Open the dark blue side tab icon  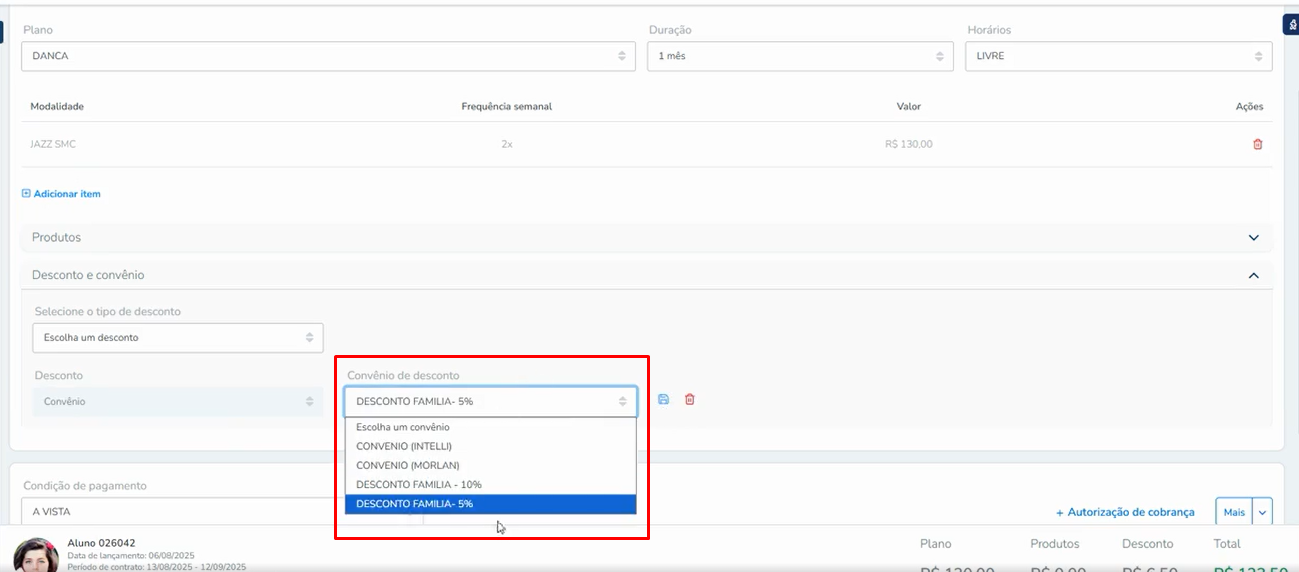coord(1291,24)
